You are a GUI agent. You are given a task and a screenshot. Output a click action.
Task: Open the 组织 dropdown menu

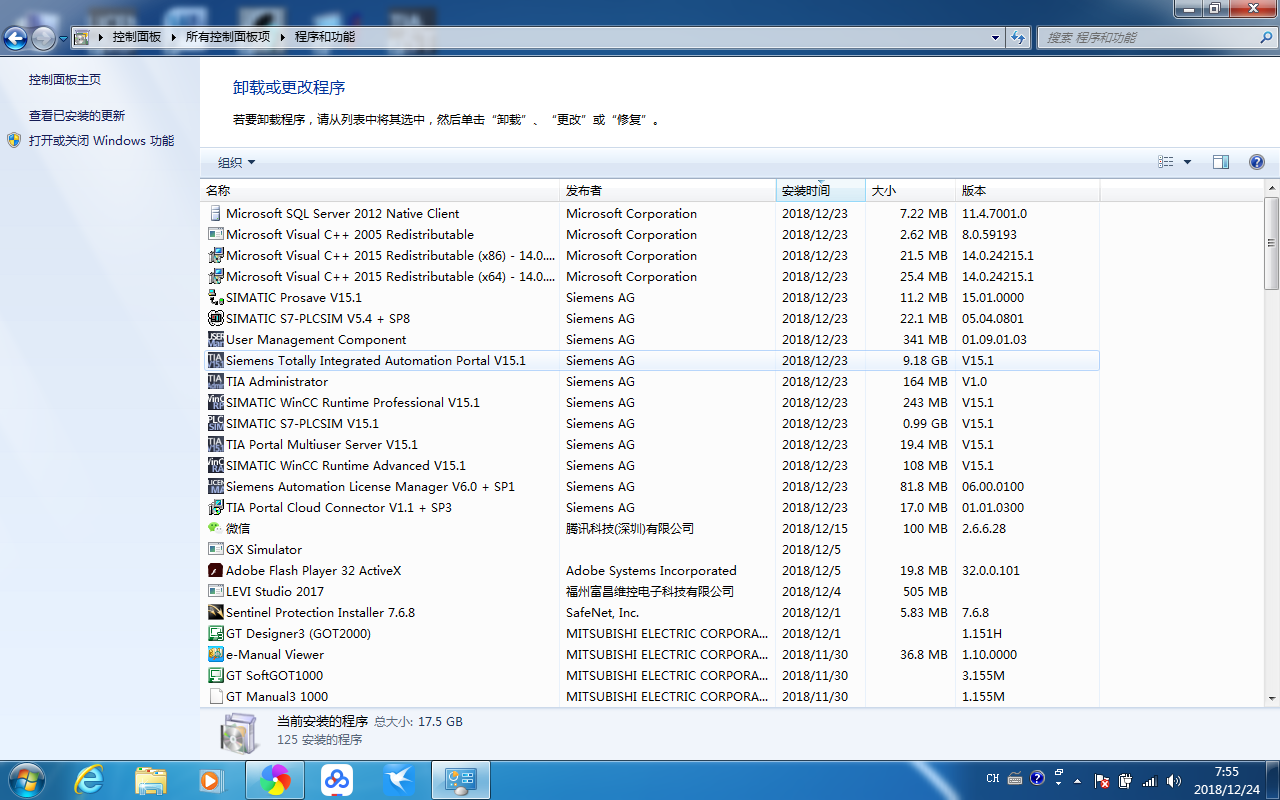(237, 163)
